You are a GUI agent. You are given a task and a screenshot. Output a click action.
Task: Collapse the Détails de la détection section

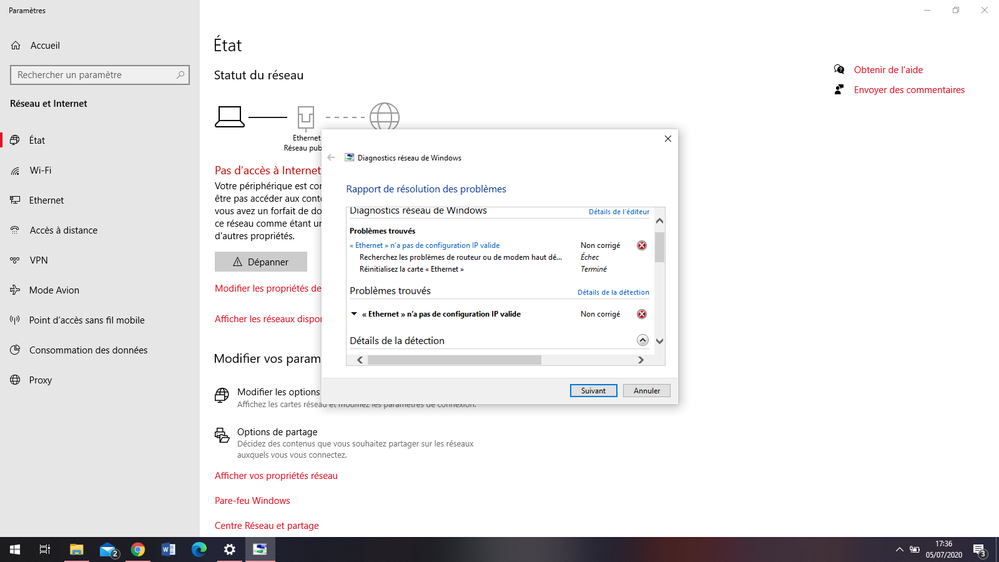tap(642, 341)
